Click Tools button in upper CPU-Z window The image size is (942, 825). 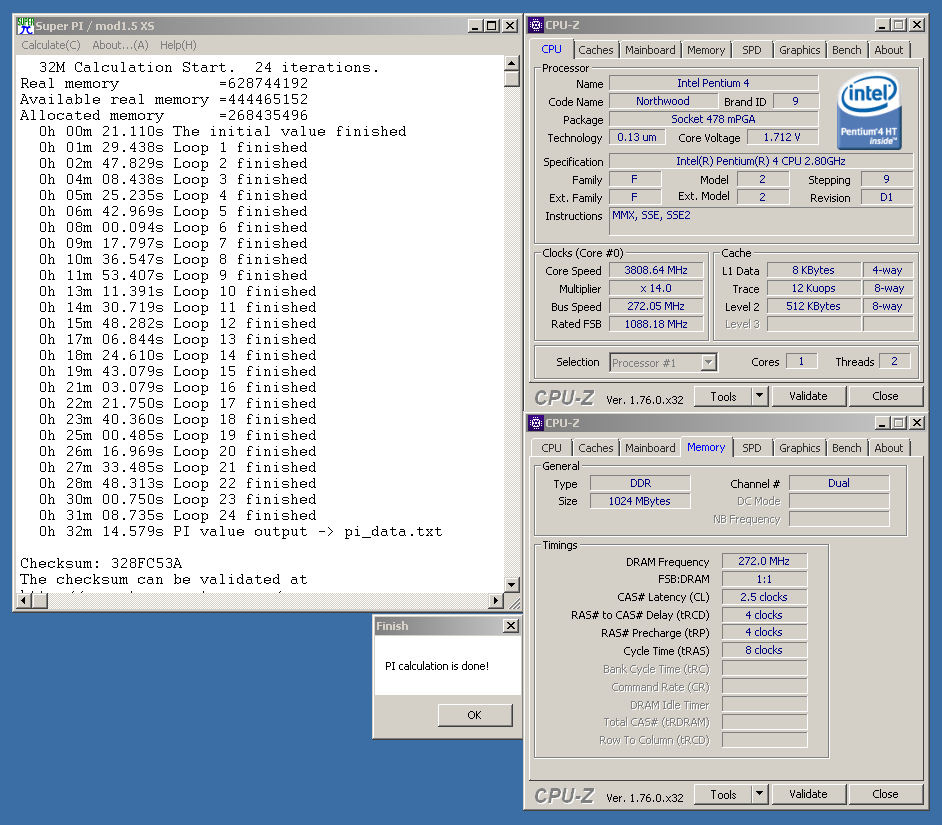point(723,396)
